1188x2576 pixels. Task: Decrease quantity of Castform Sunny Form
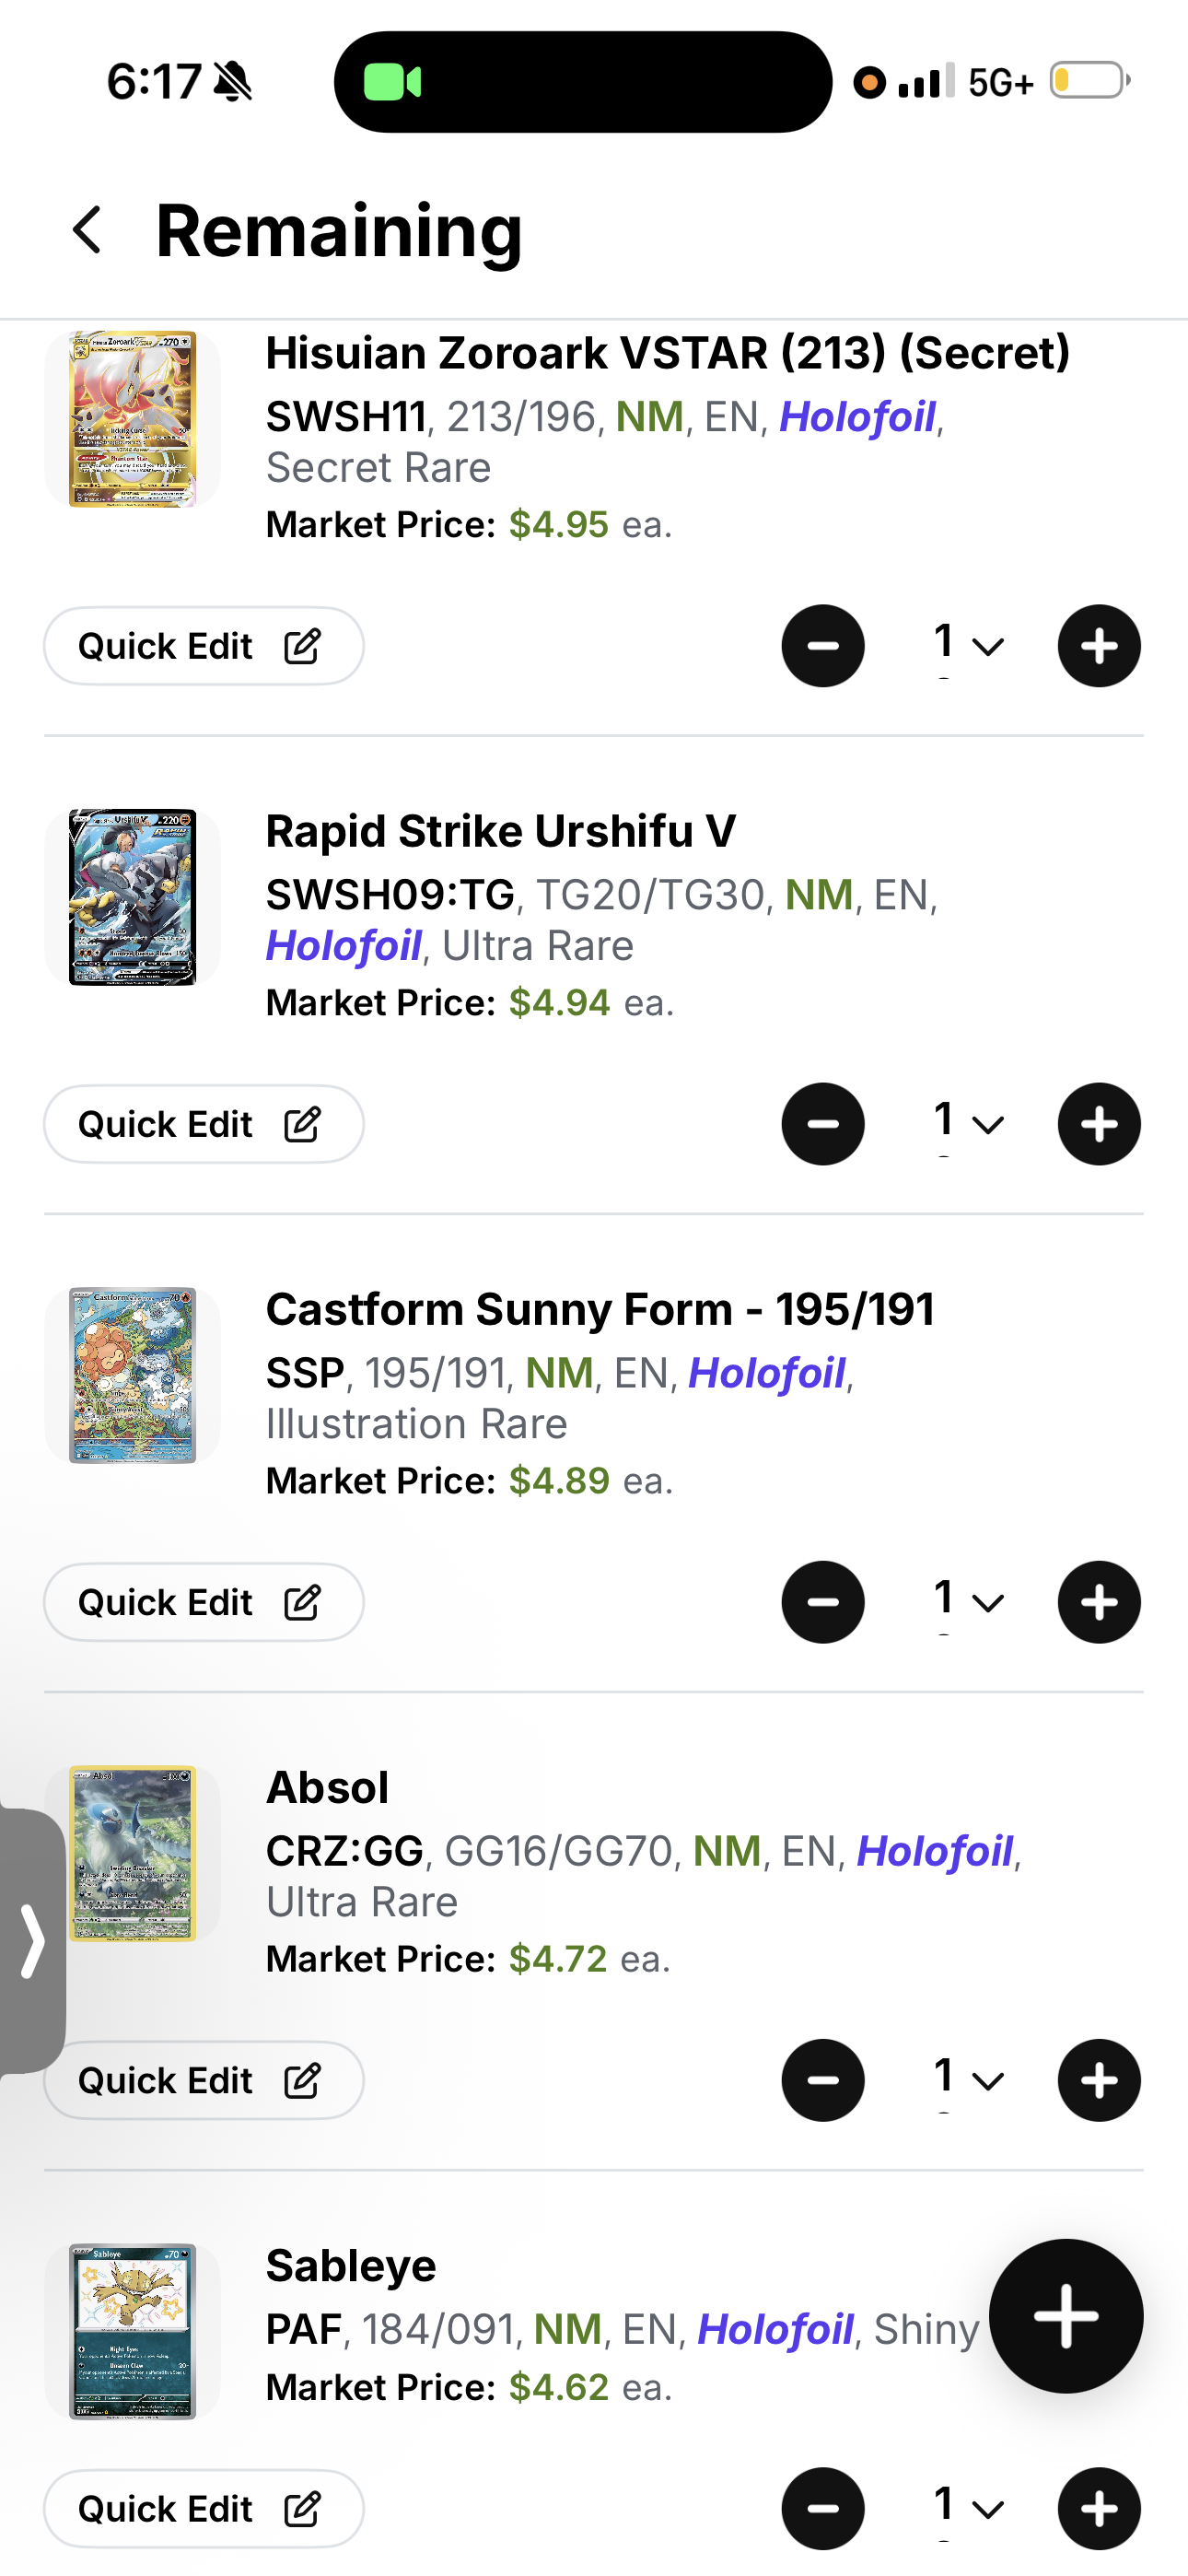(823, 1602)
